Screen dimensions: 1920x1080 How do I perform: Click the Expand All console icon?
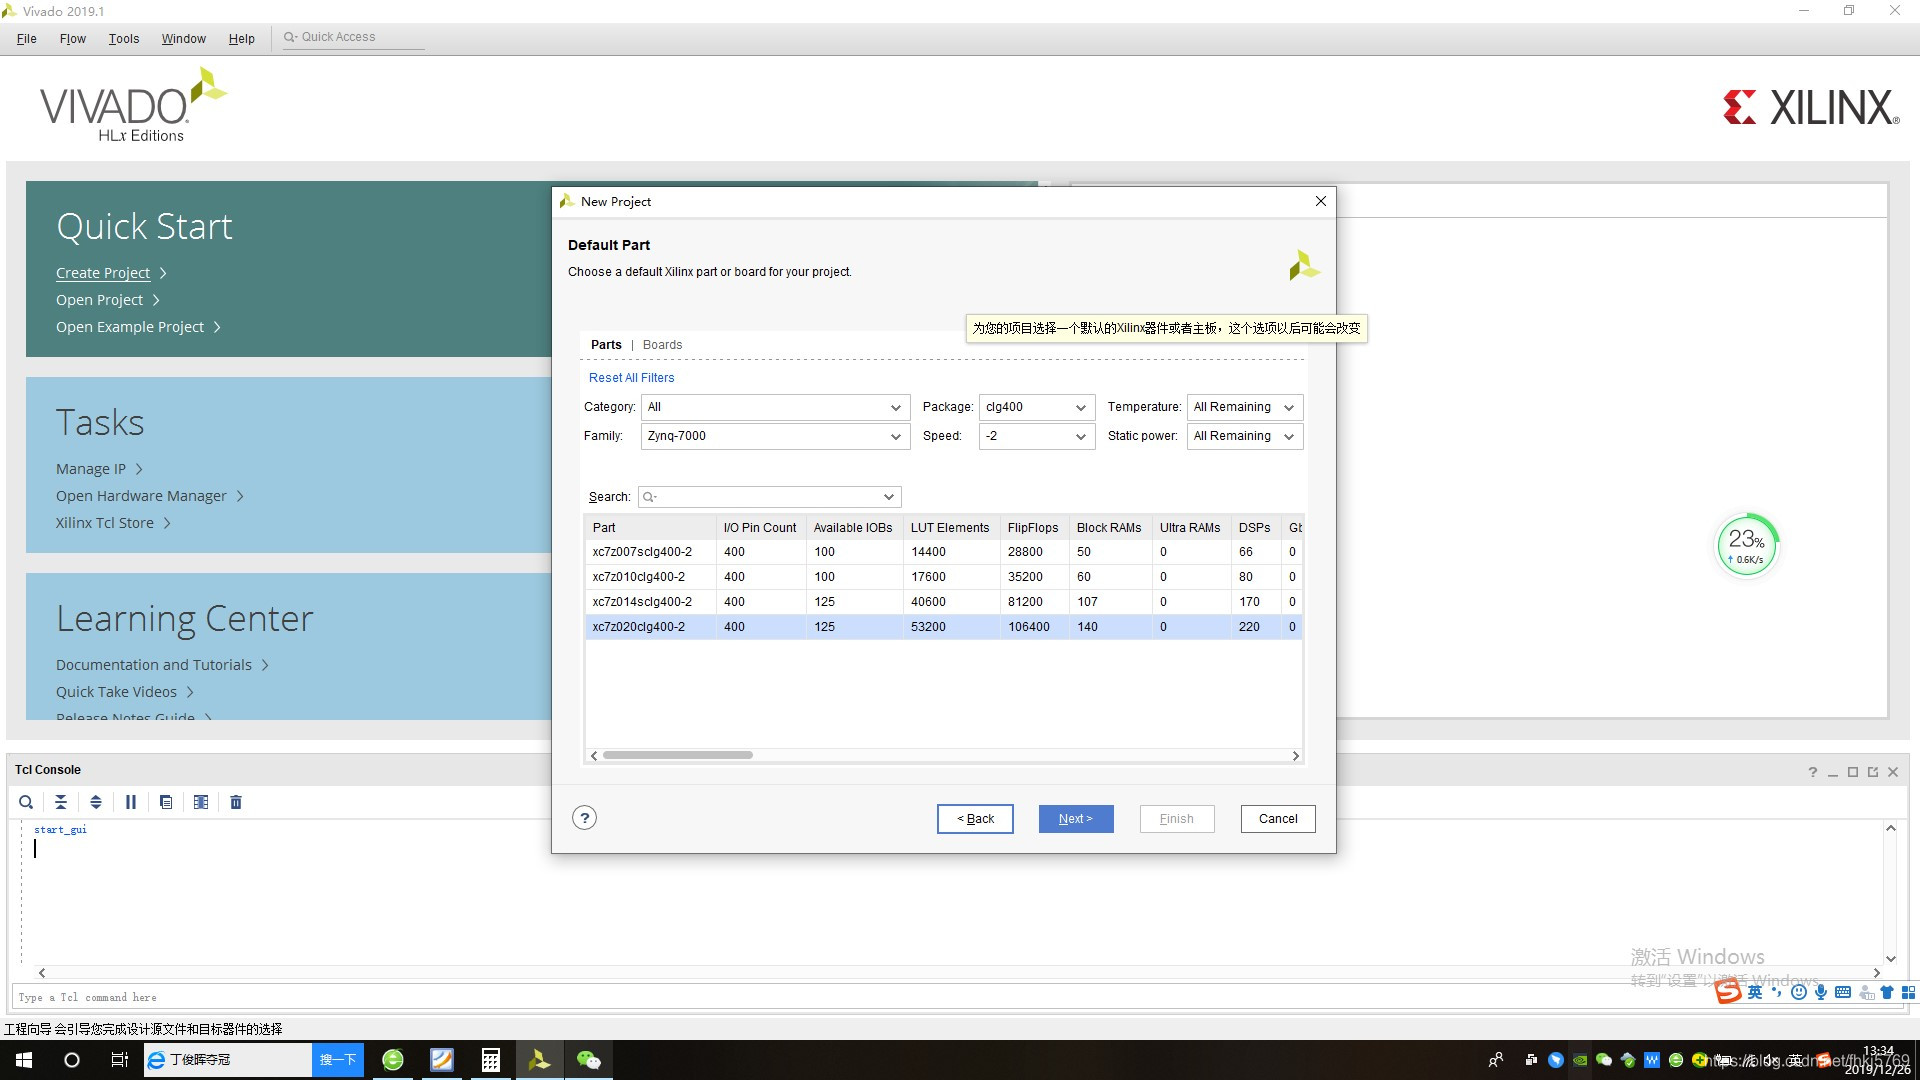[96, 802]
